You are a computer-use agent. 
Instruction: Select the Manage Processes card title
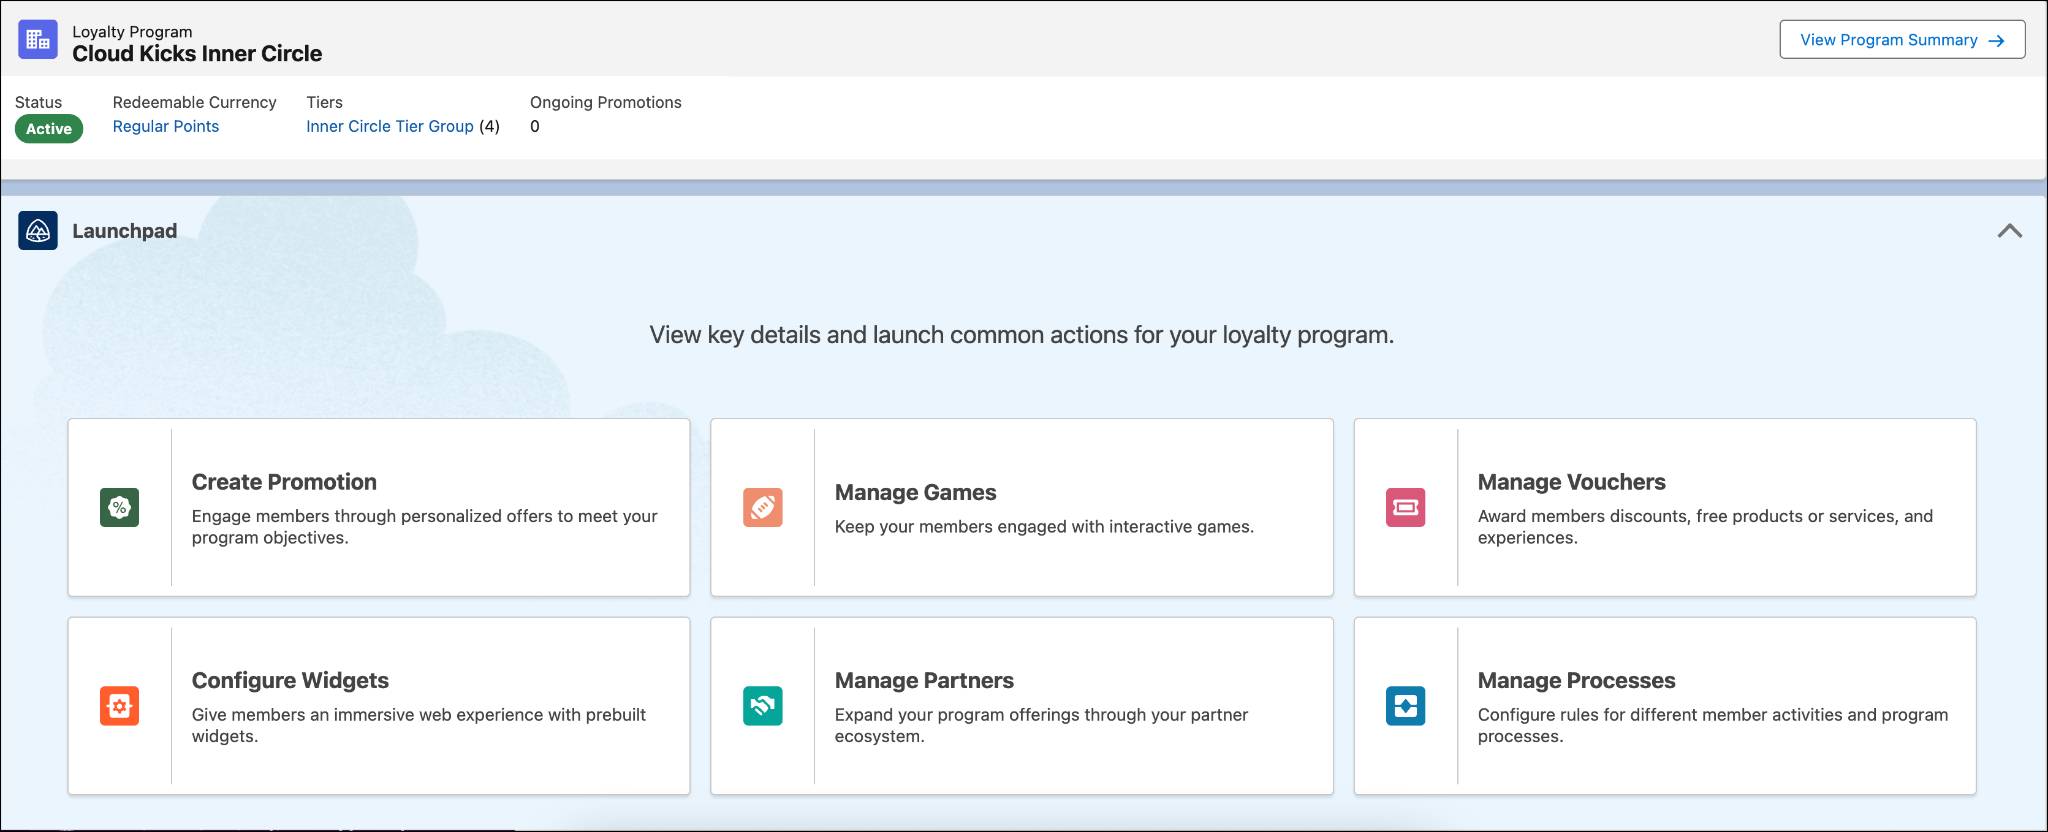1577,680
